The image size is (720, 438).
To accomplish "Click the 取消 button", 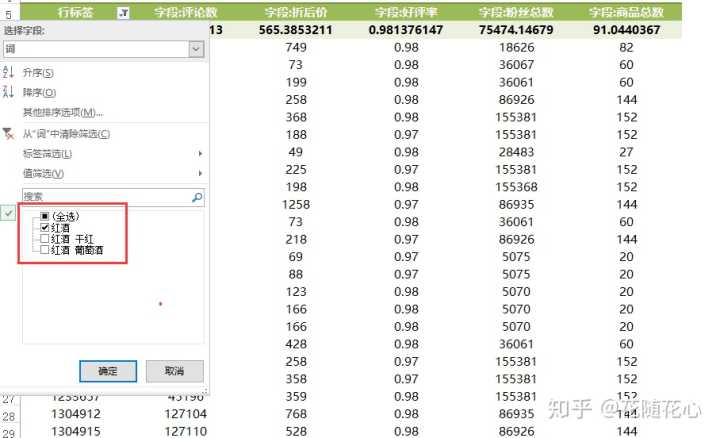I will 174,371.
